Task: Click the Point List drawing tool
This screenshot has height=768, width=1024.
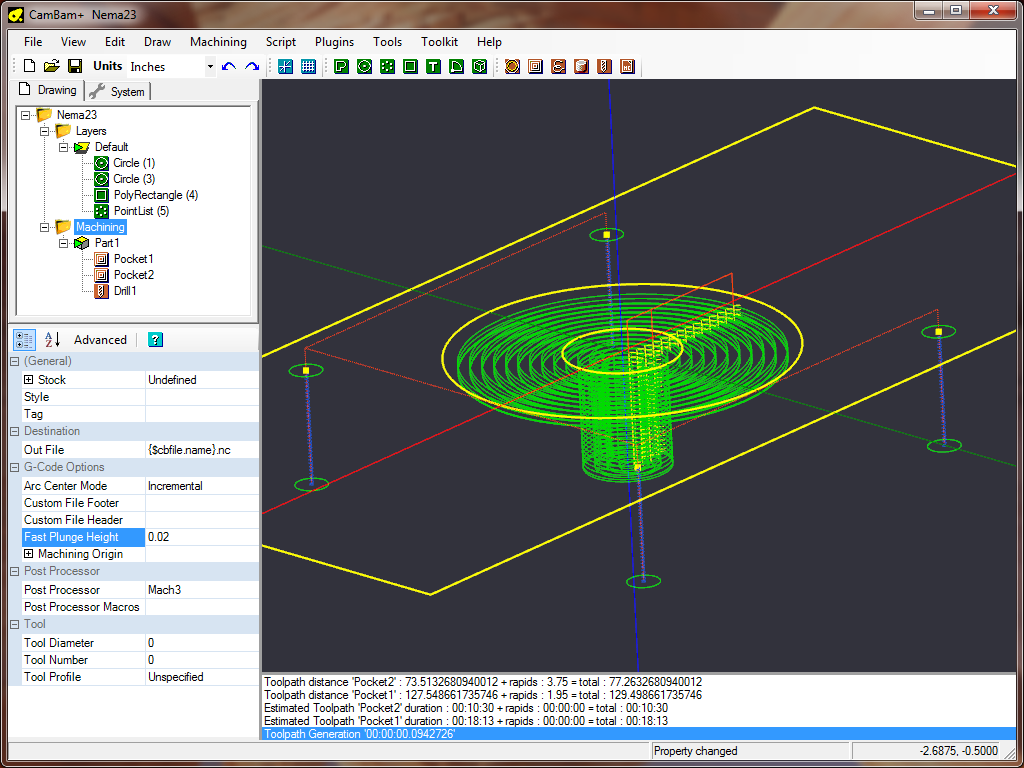Action: click(387, 67)
